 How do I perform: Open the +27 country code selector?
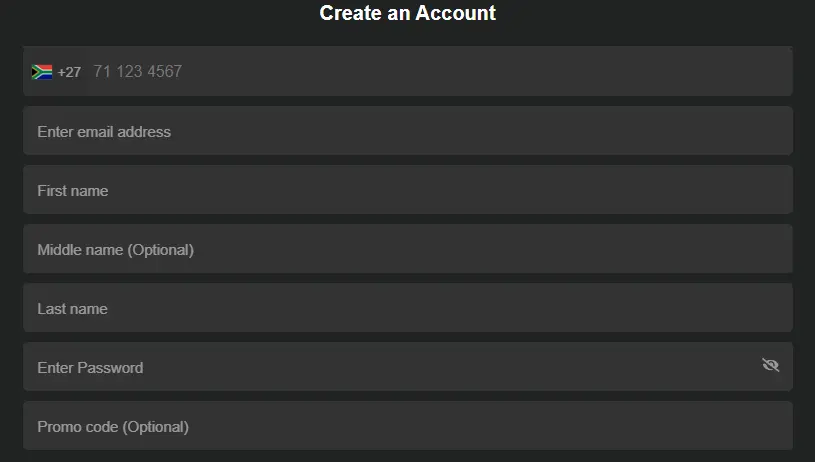pyautogui.click(x=56, y=72)
